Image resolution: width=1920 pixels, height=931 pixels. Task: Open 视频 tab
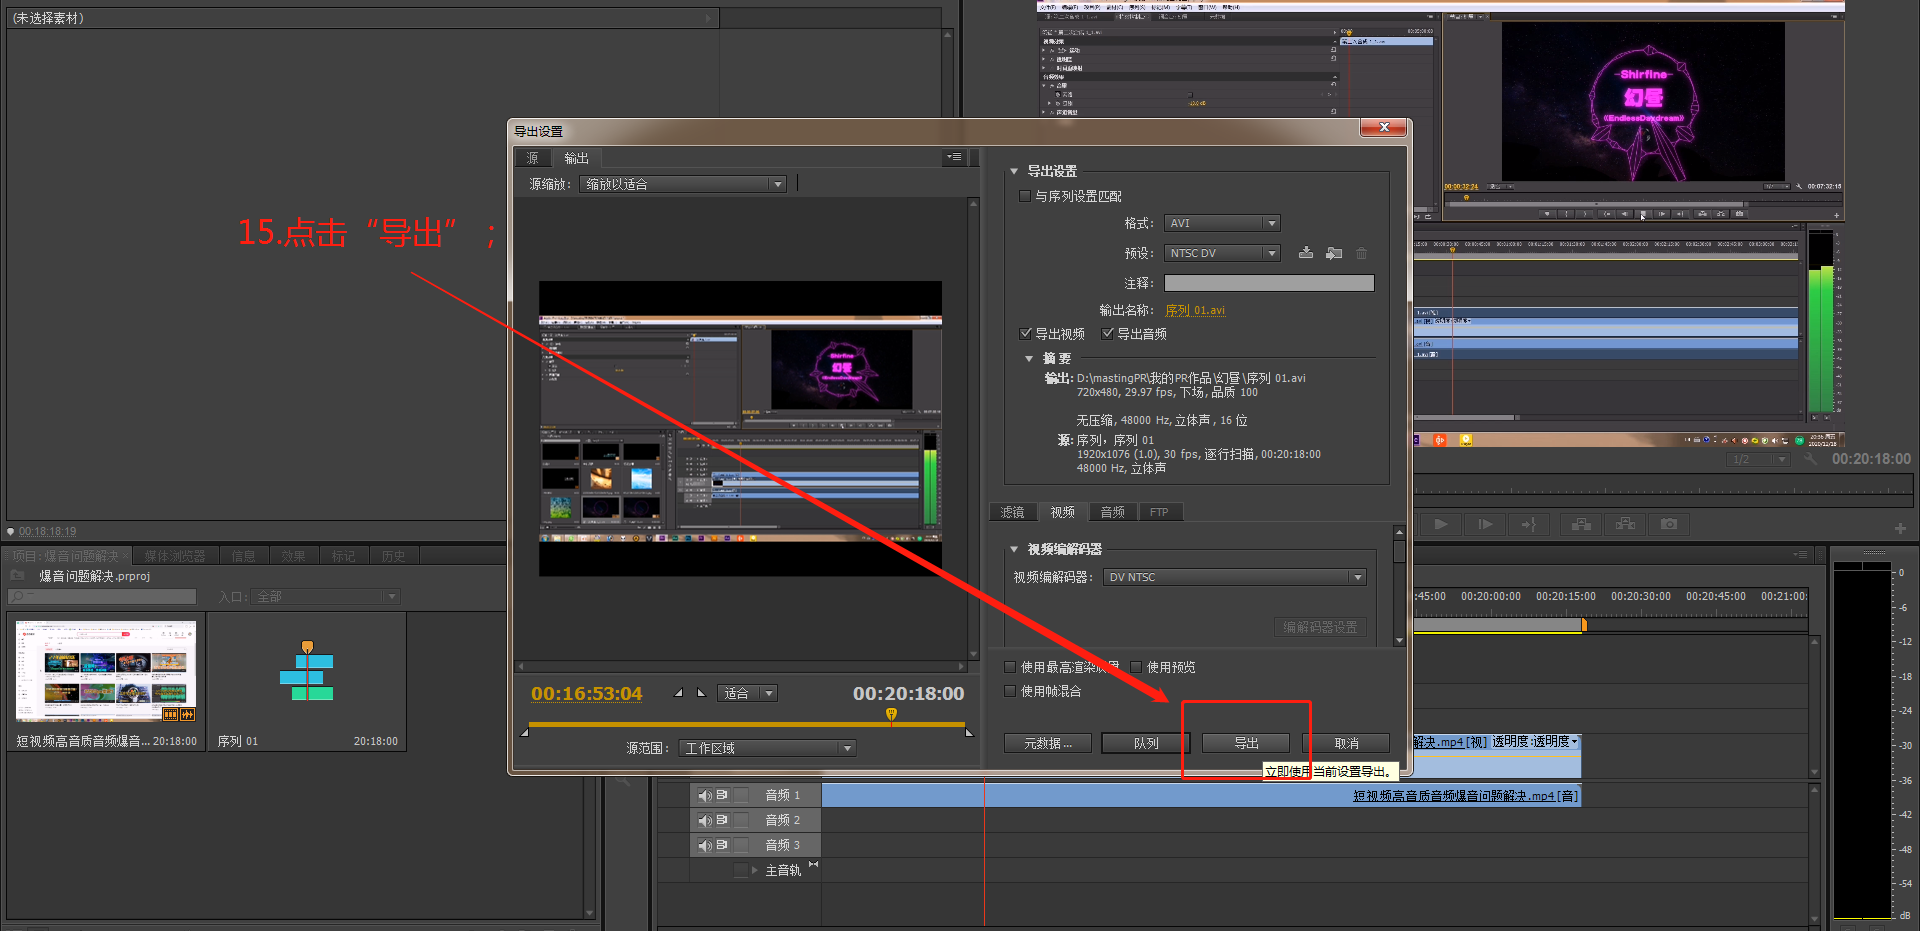(x=1063, y=512)
